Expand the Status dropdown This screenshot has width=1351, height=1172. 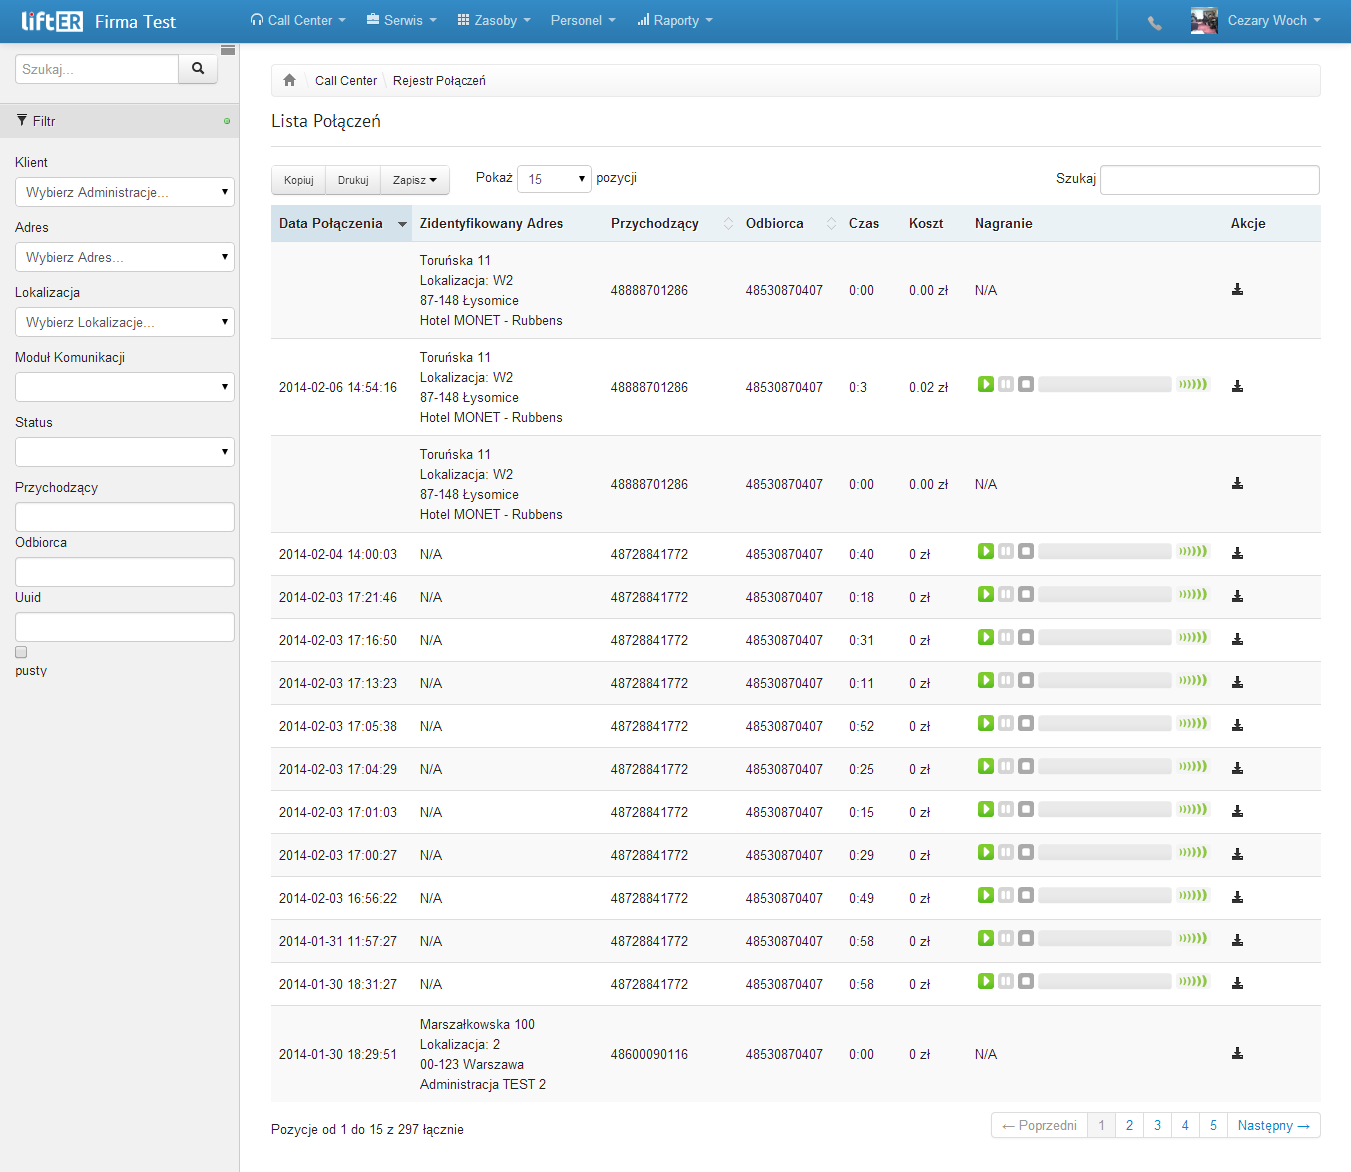(125, 452)
